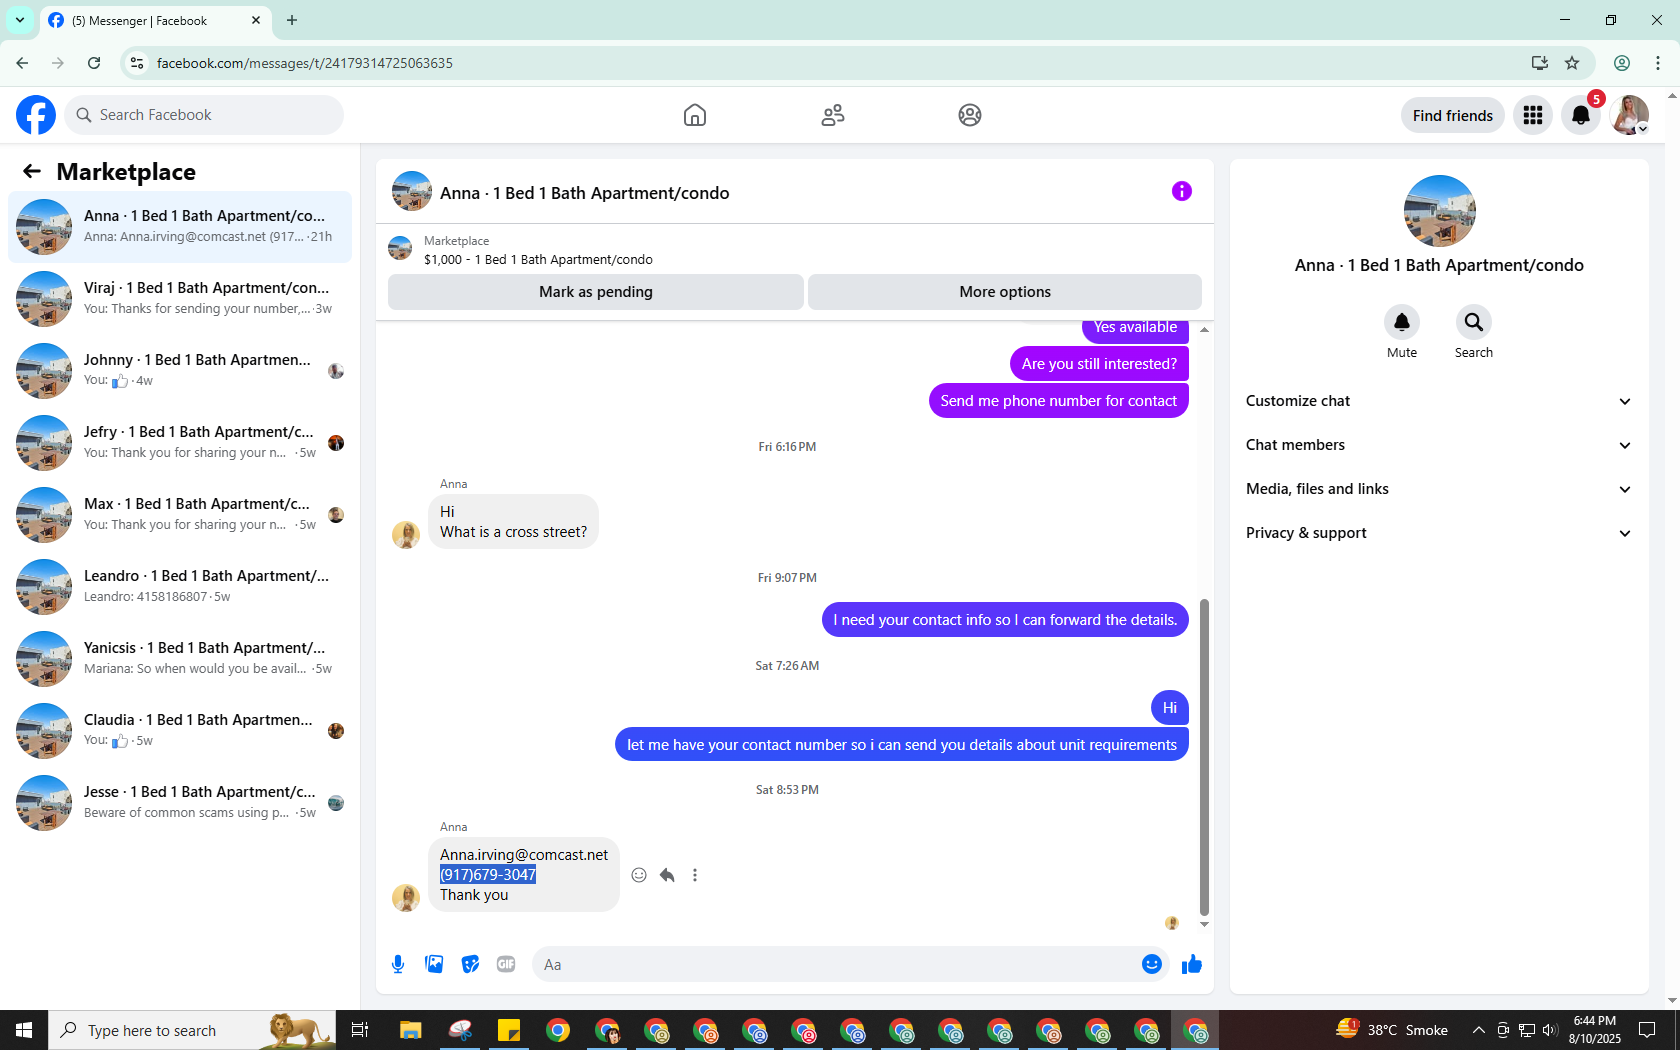Send a voice clip with microphone icon

click(x=398, y=964)
